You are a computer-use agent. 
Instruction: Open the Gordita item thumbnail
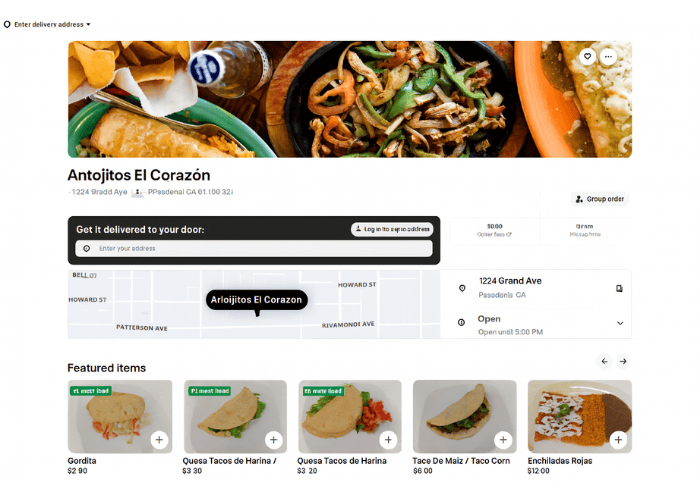pos(120,417)
